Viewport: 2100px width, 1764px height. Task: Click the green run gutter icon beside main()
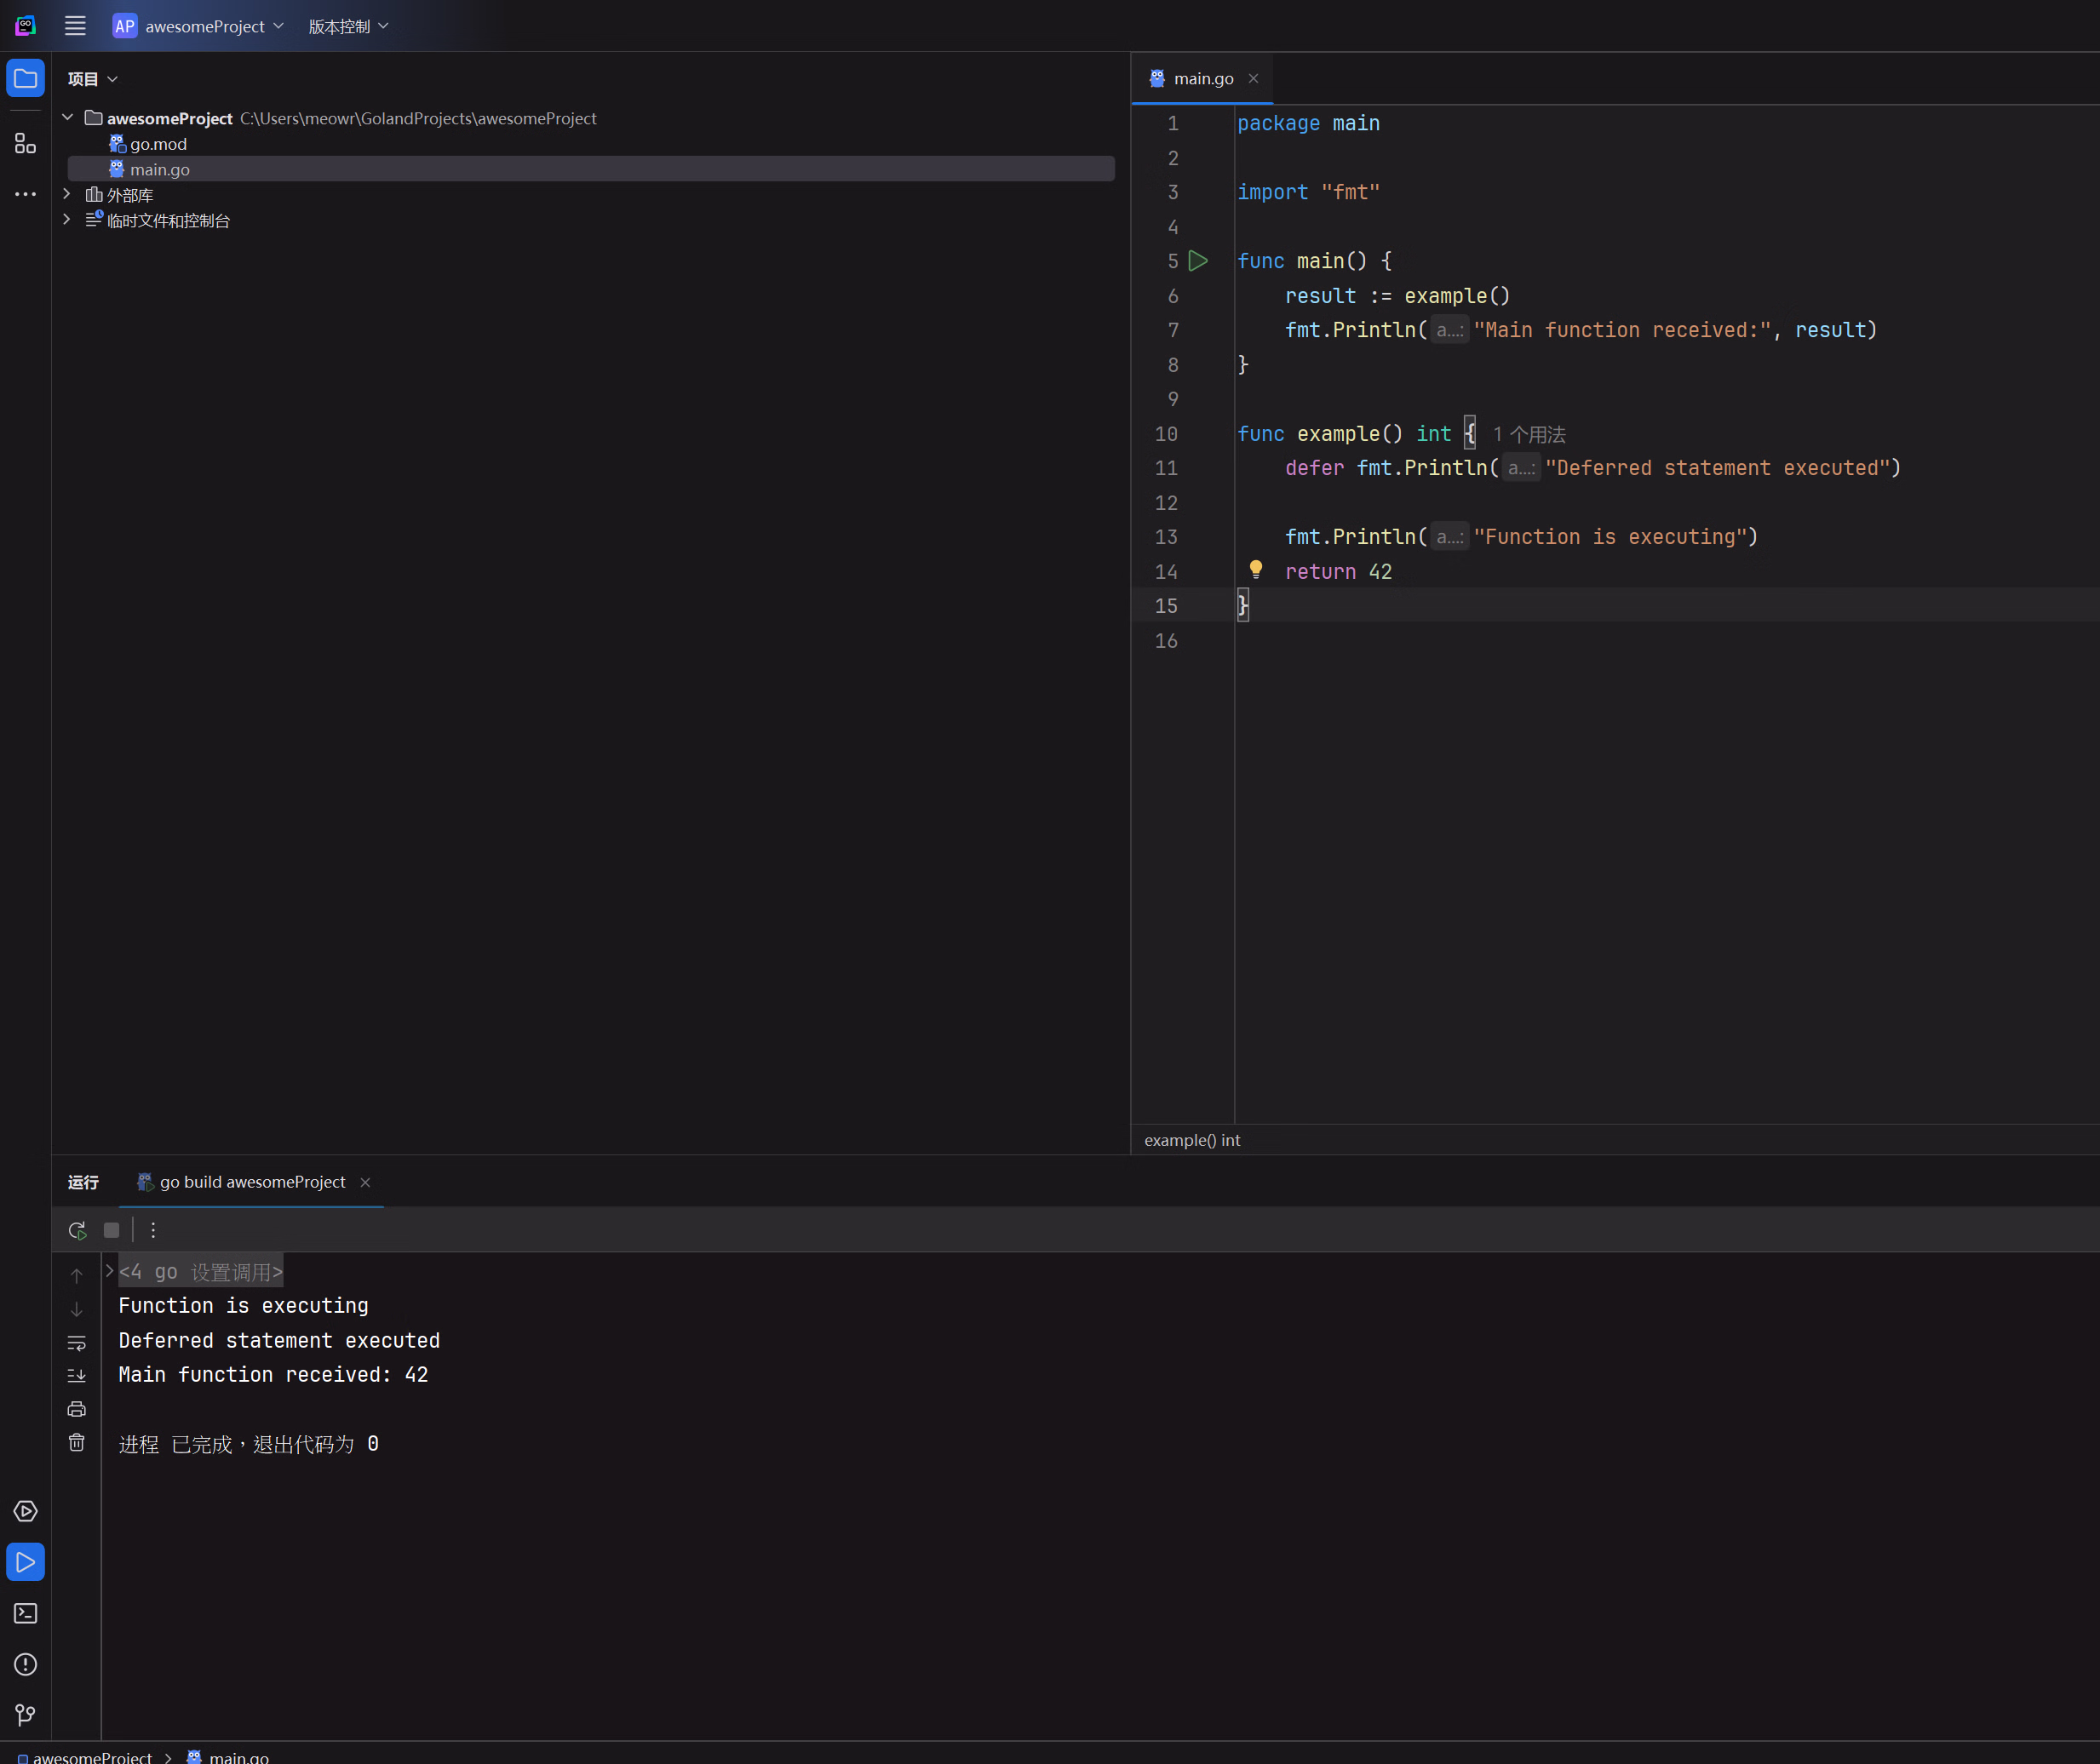pos(1198,261)
